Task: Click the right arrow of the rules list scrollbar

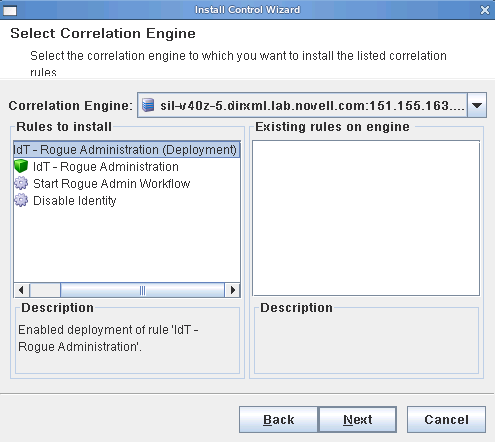Action: pyautogui.click(x=232, y=290)
